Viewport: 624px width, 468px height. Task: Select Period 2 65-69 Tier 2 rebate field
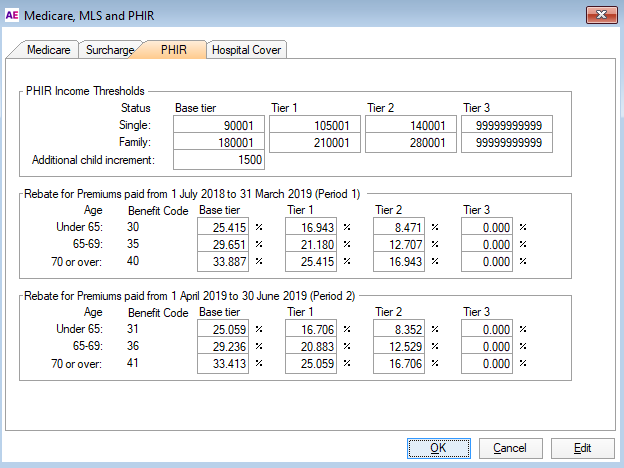(401, 347)
